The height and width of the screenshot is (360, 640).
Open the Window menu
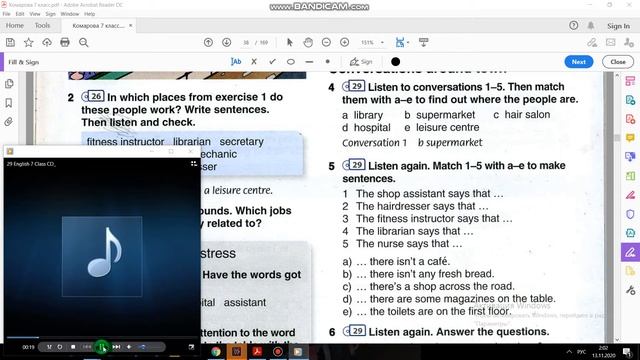coord(70,14)
